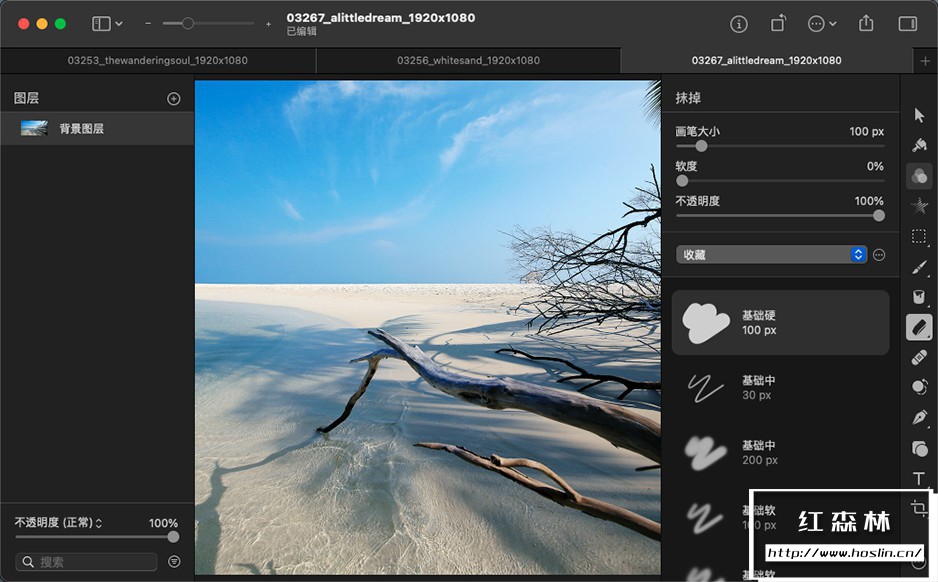Toggle the layer filter options
Viewport: 938px width, 582px height.
(173, 561)
